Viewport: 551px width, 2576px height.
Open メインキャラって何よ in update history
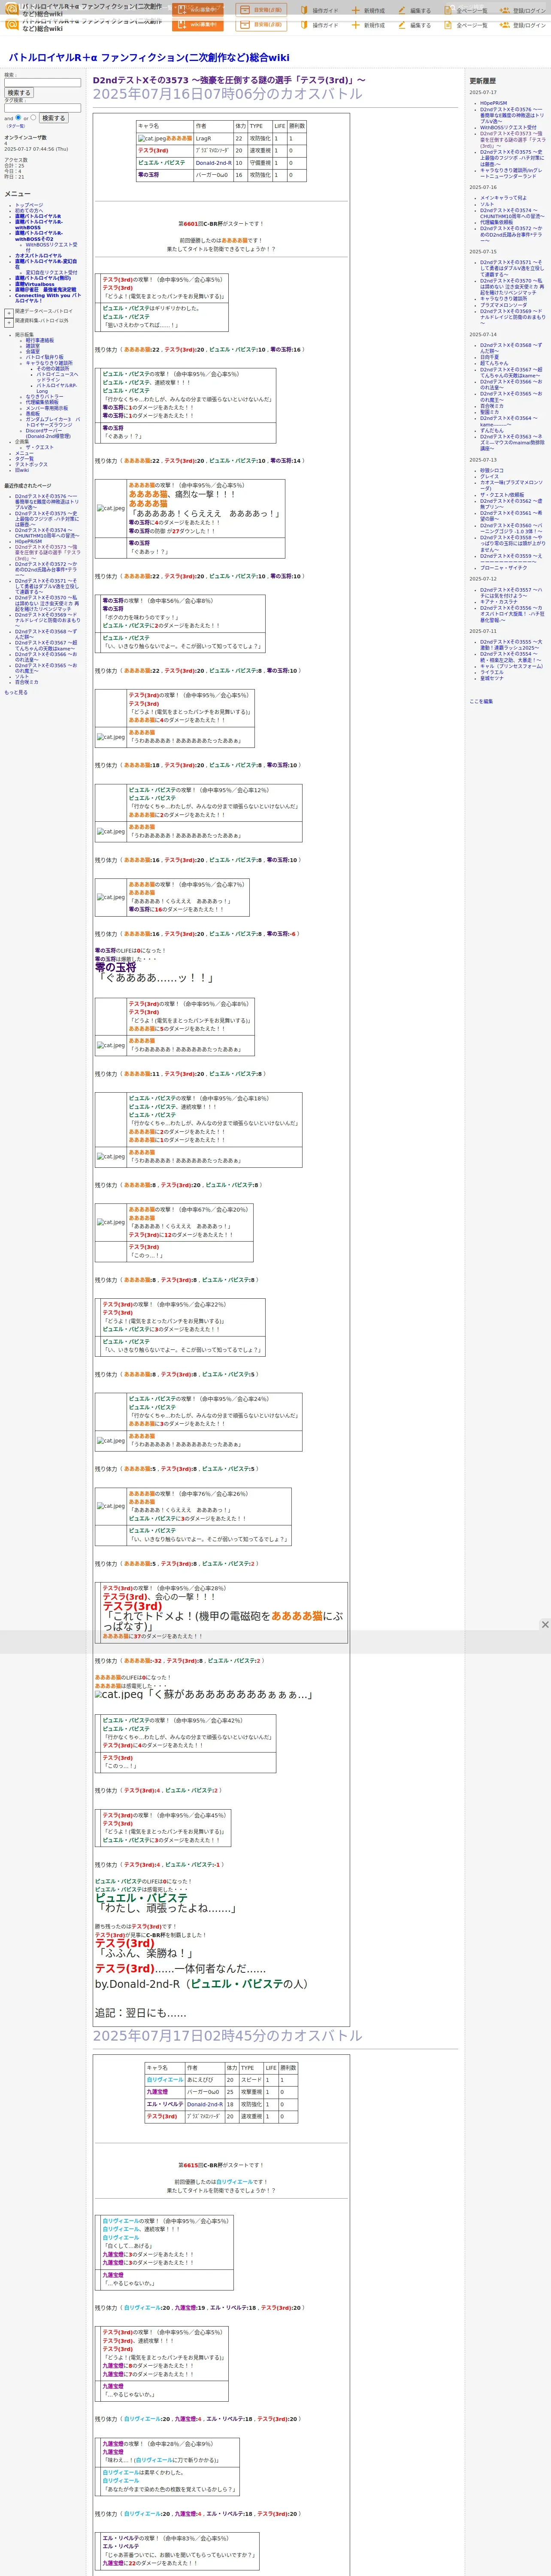tap(503, 198)
